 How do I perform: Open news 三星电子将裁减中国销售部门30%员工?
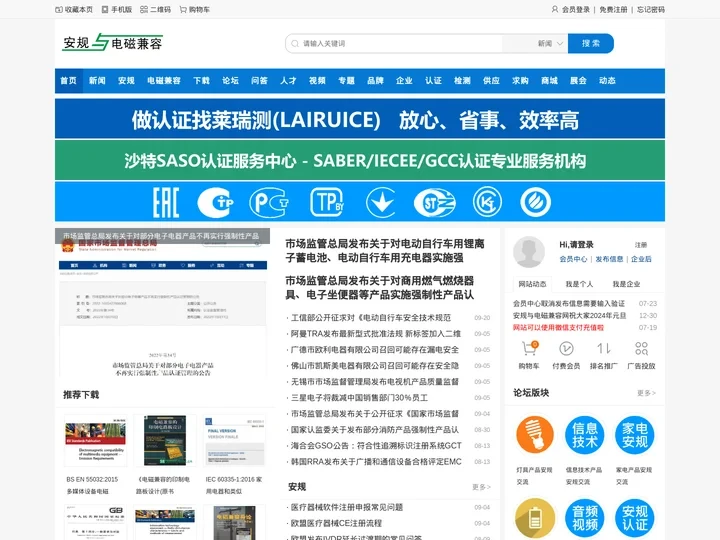[360, 398]
